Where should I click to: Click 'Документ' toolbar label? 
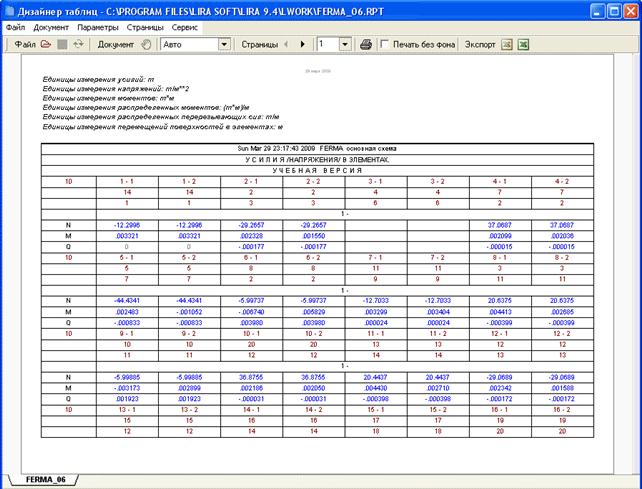click(x=116, y=44)
